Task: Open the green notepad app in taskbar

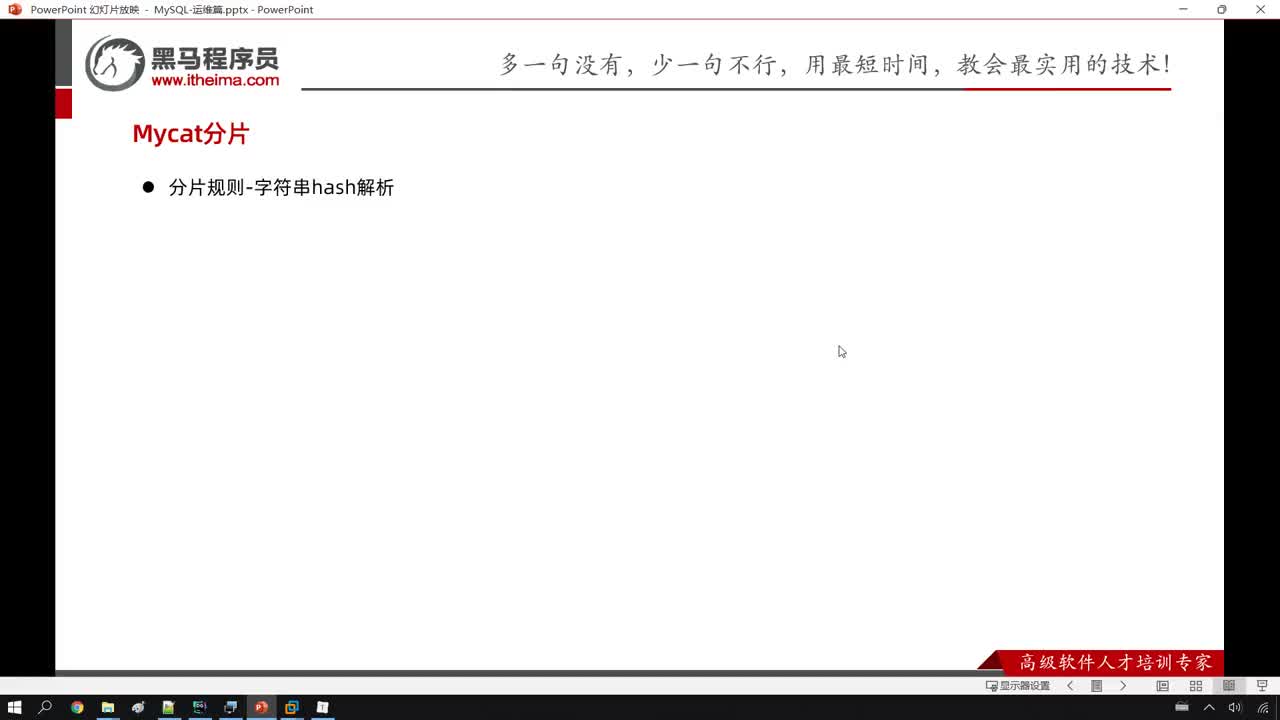Action: click(169, 707)
